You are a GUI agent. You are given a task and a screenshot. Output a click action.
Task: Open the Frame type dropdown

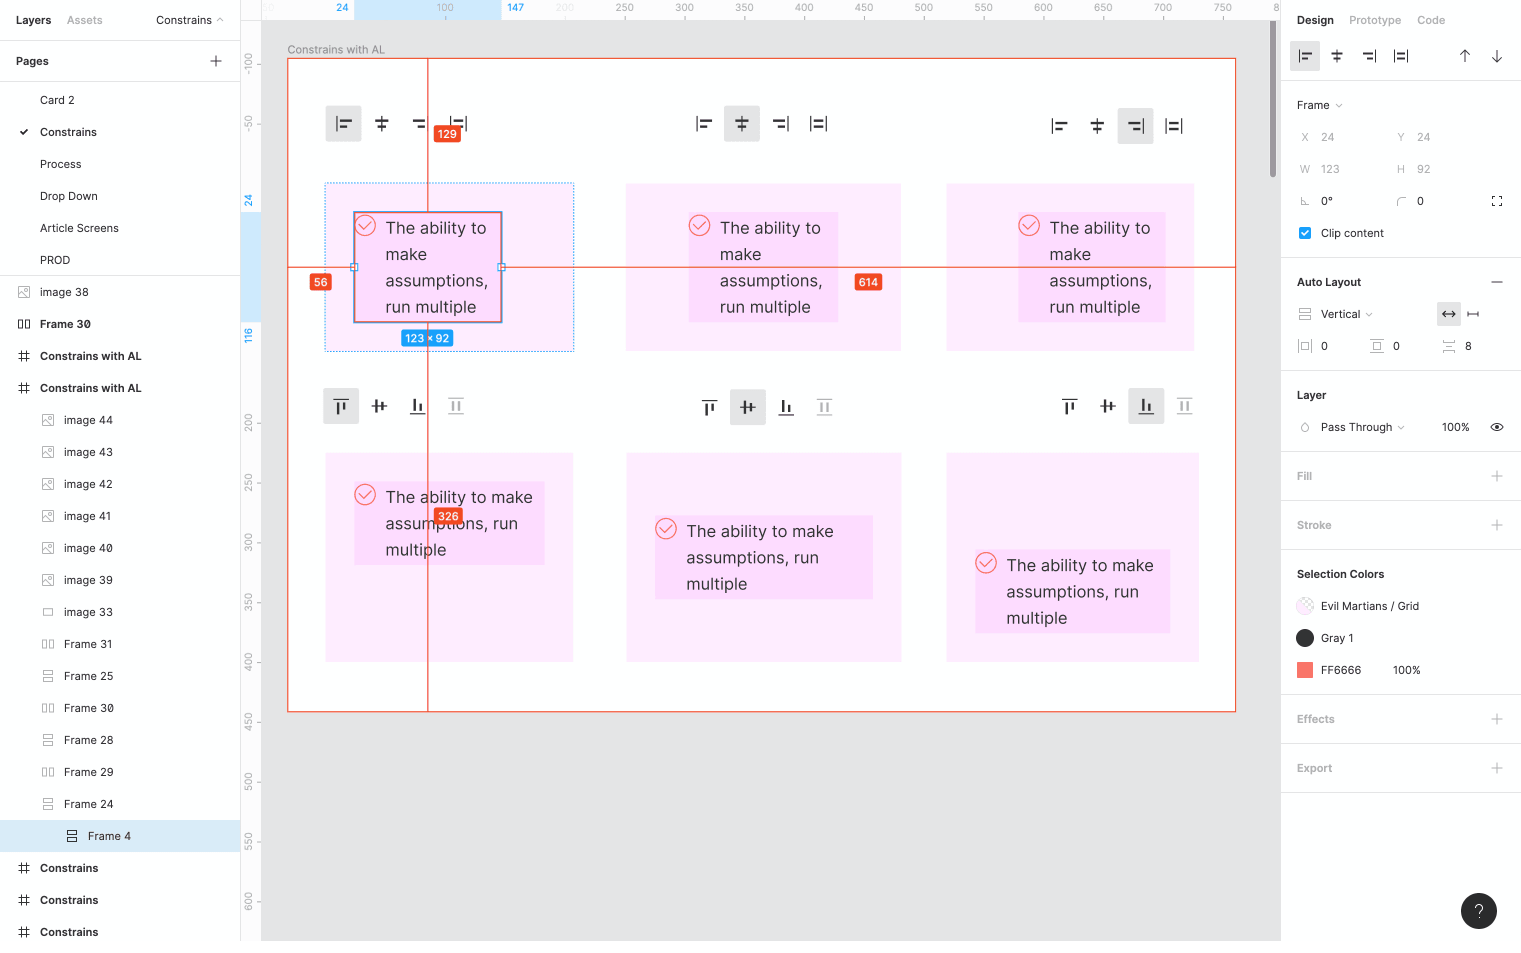(1318, 105)
